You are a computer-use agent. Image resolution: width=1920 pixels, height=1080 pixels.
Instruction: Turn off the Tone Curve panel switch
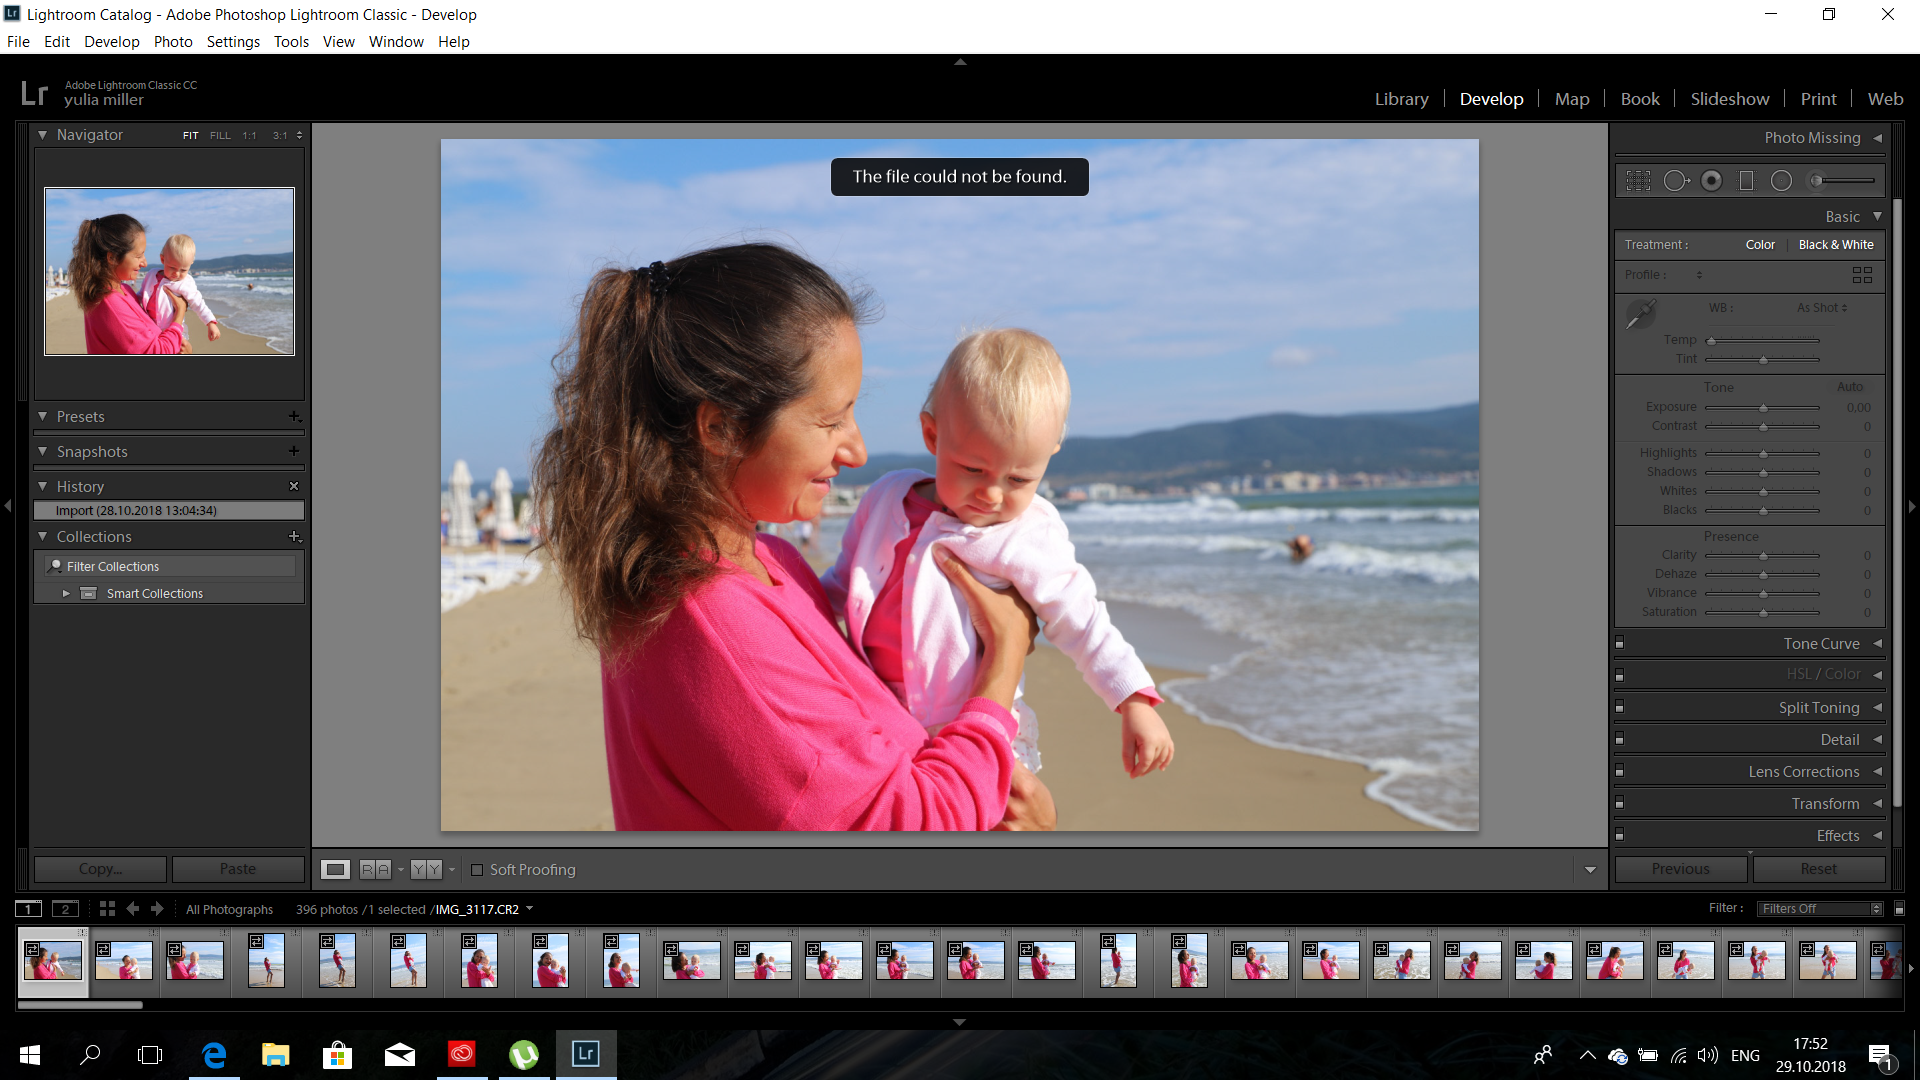[1620, 643]
